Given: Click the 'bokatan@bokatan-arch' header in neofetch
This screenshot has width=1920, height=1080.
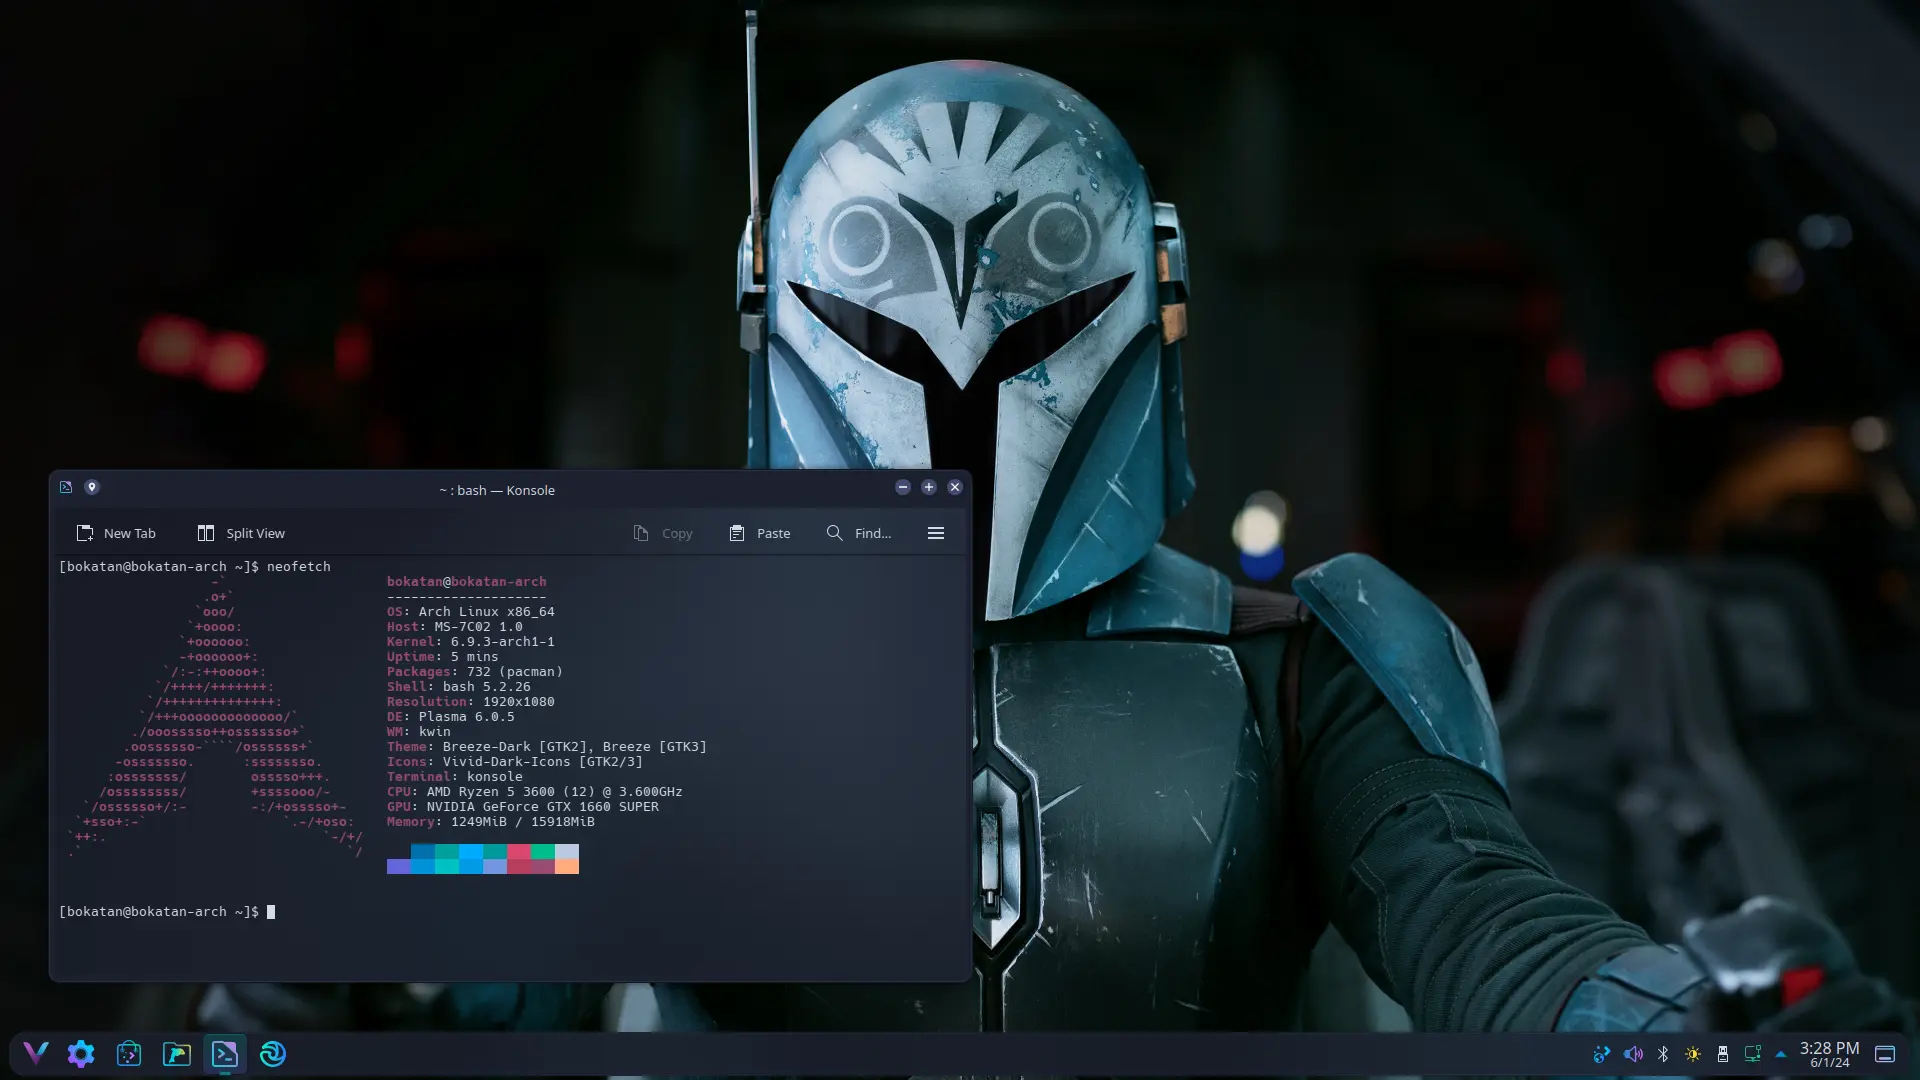Looking at the screenshot, I should 467,582.
